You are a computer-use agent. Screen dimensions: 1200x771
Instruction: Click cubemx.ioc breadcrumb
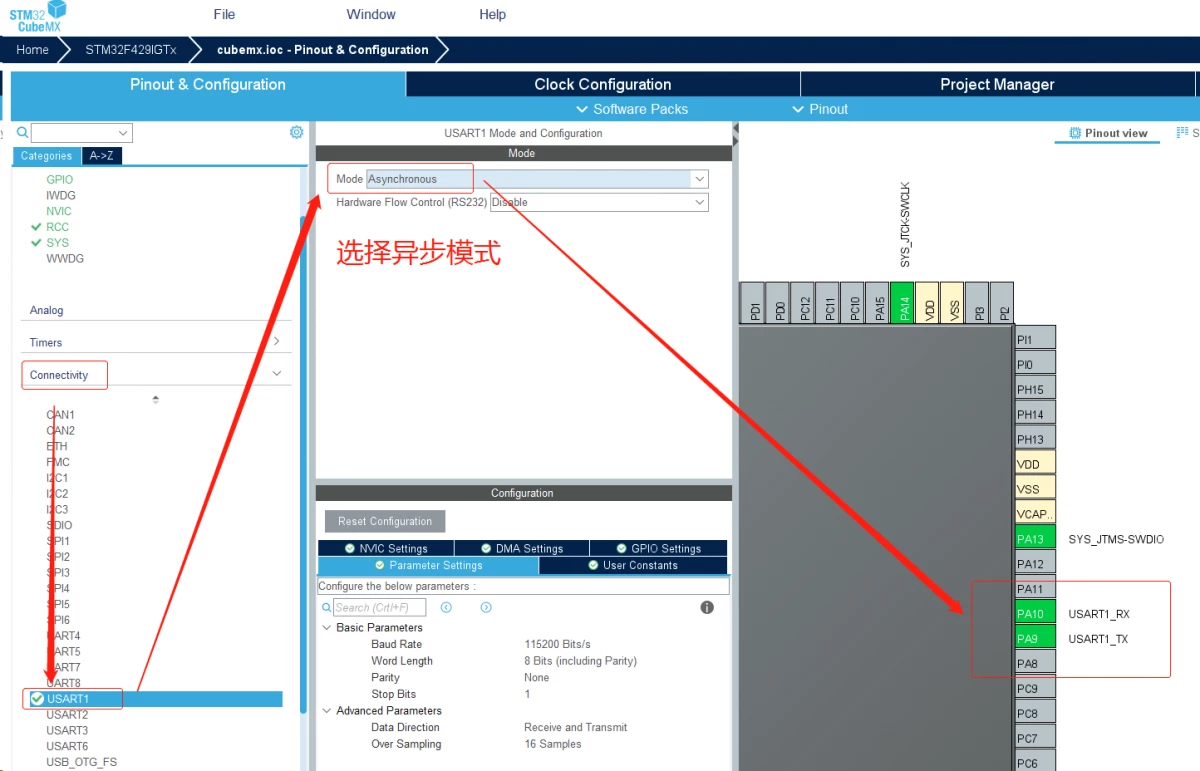tap(322, 50)
